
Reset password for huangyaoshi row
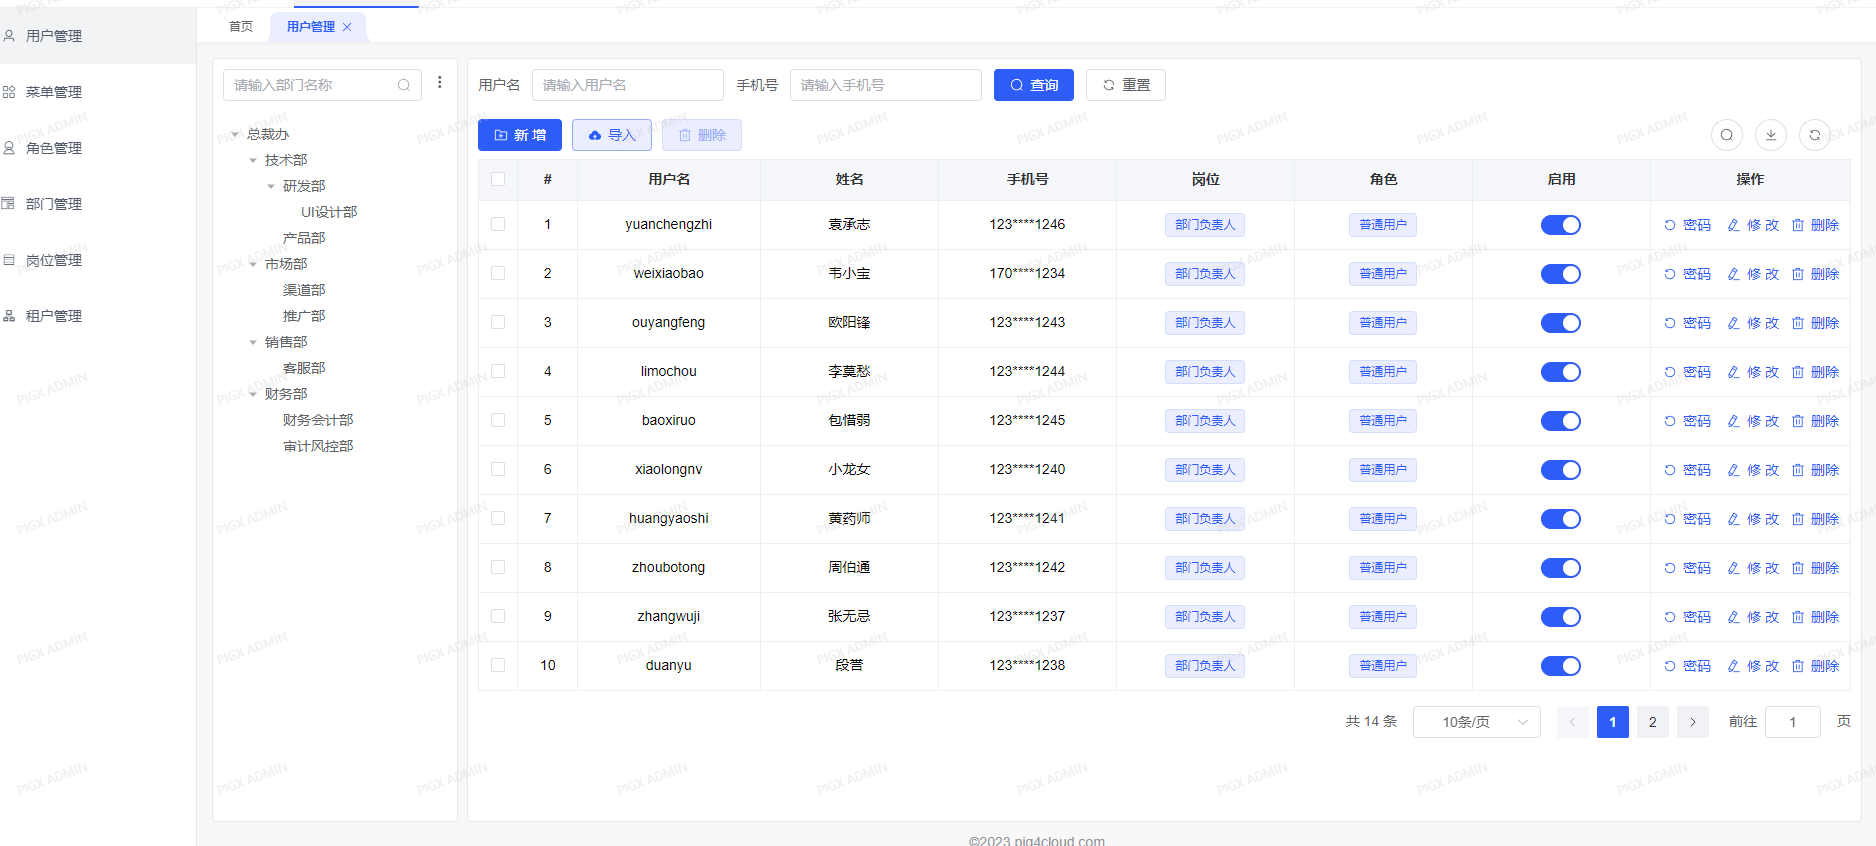pyautogui.click(x=1688, y=519)
